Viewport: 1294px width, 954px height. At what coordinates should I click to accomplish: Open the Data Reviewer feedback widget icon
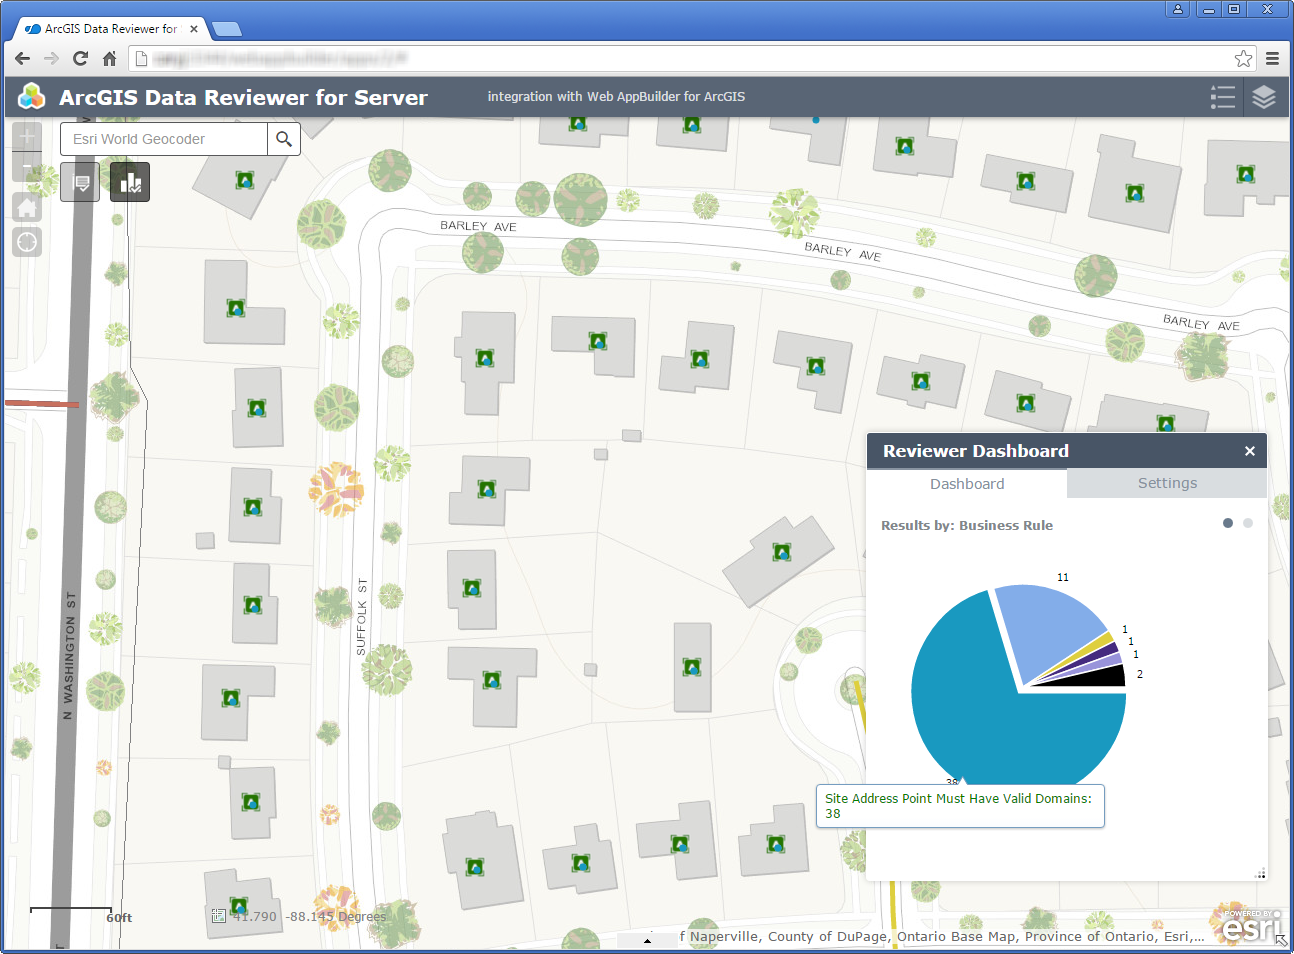tap(80, 182)
